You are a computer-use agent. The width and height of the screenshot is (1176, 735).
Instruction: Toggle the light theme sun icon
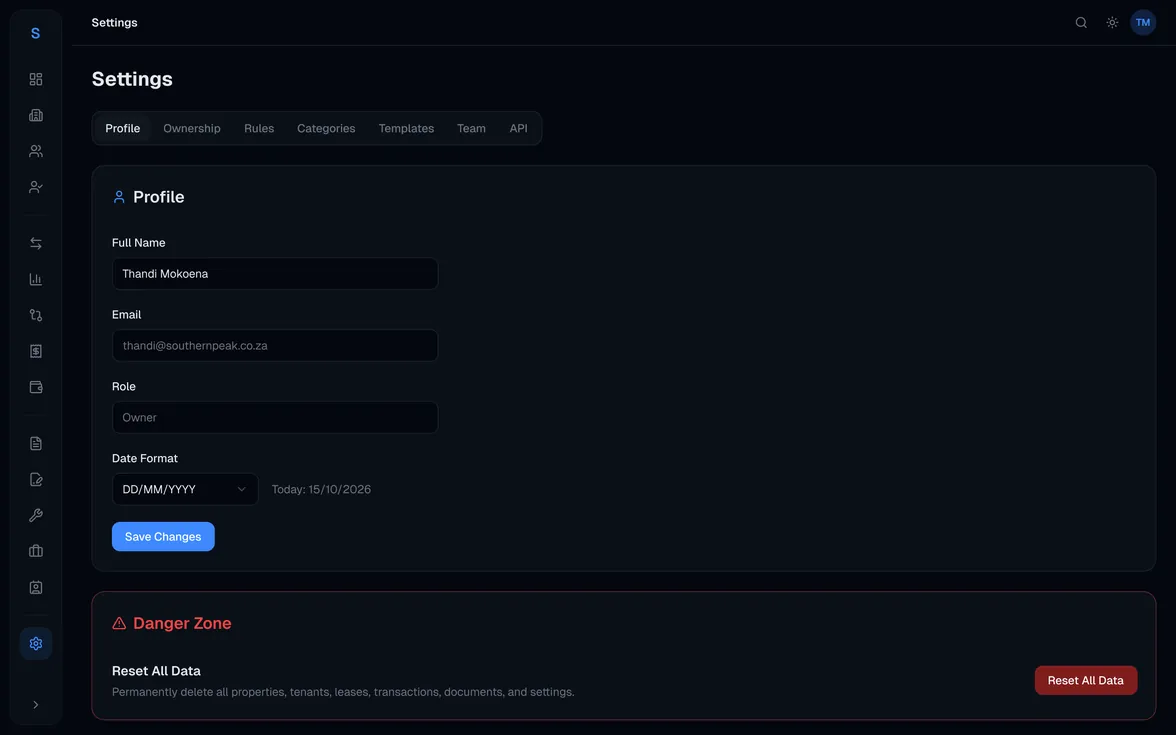coord(1112,22)
